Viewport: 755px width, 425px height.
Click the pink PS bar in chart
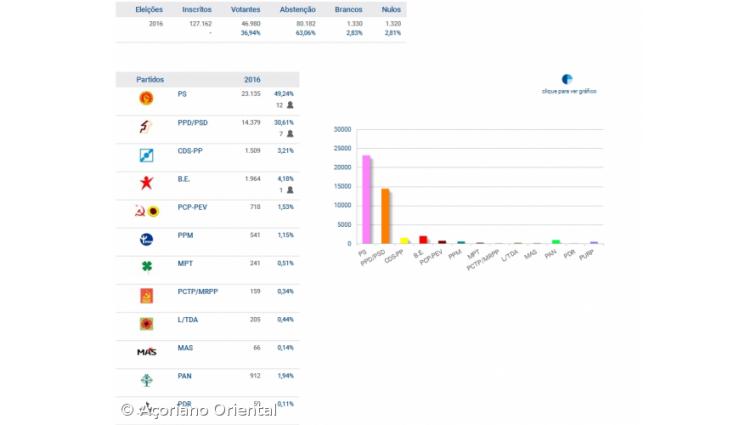click(366, 199)
